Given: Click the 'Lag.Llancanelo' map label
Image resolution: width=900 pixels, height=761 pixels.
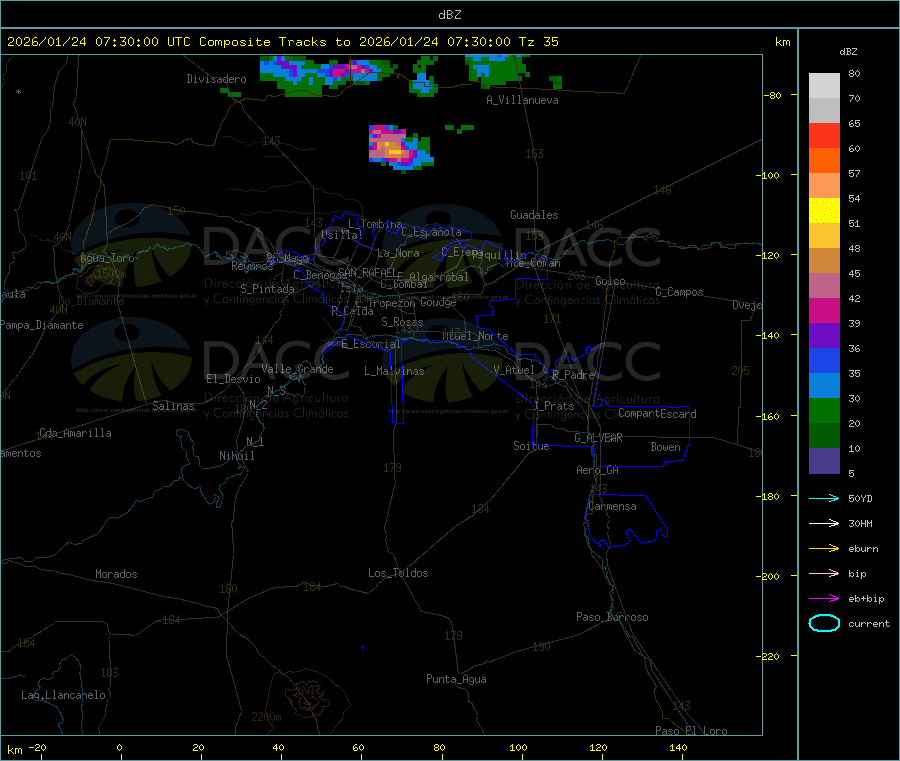Looking at the screenshot, I should point(63,695).
